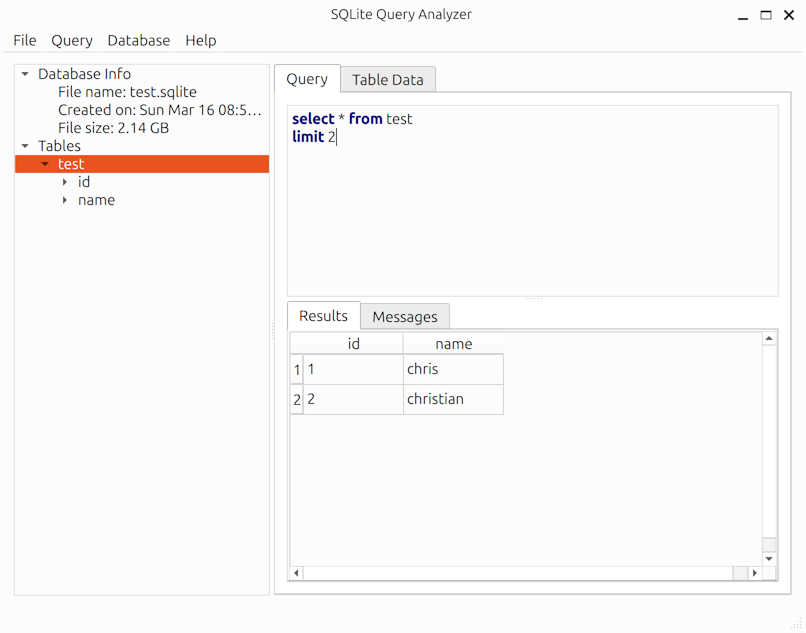Expand the id column node

pos(64,182)
